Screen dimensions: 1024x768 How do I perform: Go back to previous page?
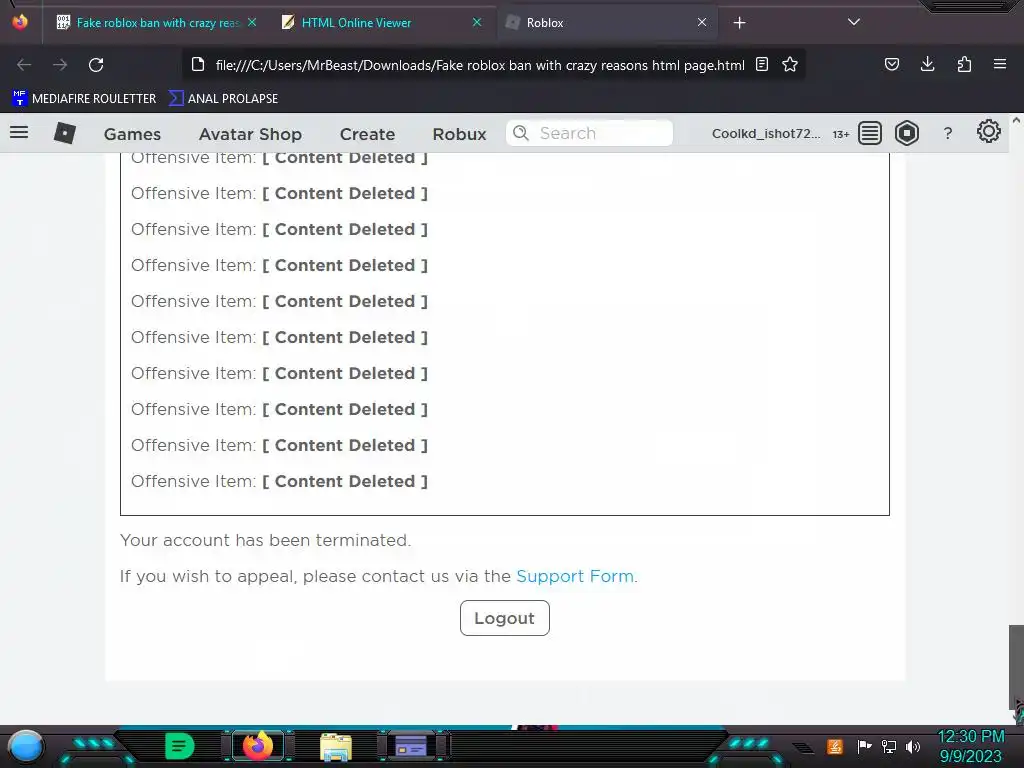(24, 65)
